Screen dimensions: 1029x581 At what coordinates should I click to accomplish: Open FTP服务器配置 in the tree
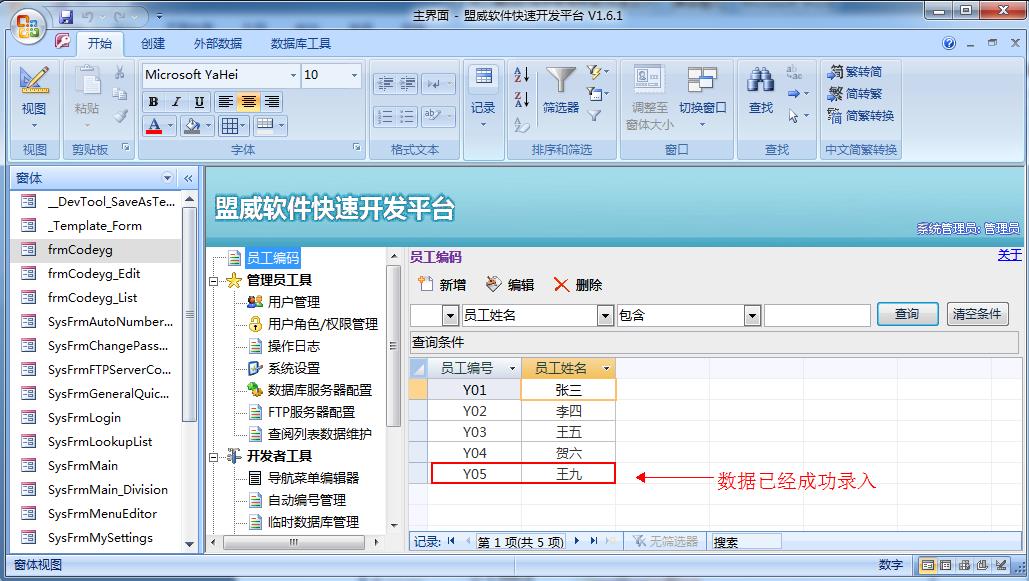pyautogui.click(x=311, y=412)
